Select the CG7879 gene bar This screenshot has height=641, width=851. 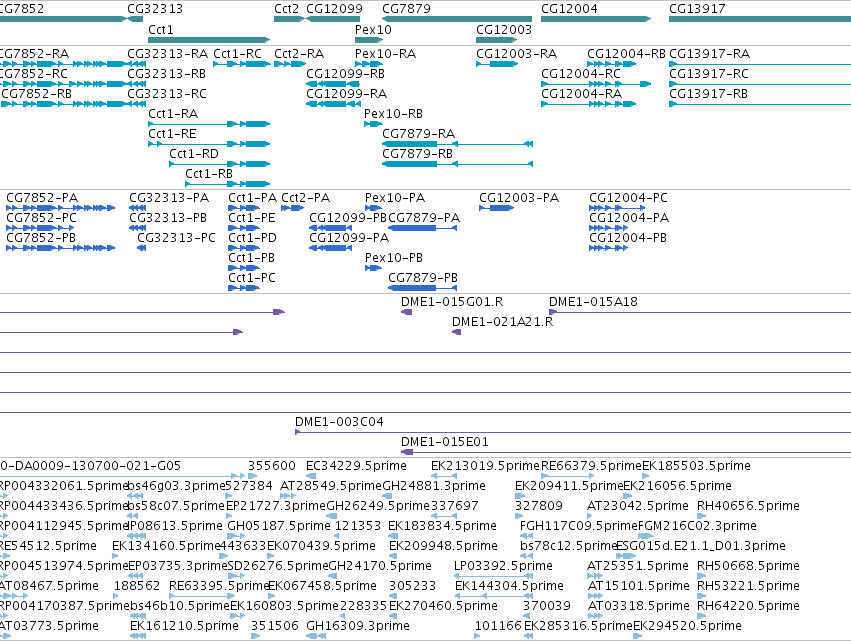[457, 19]
